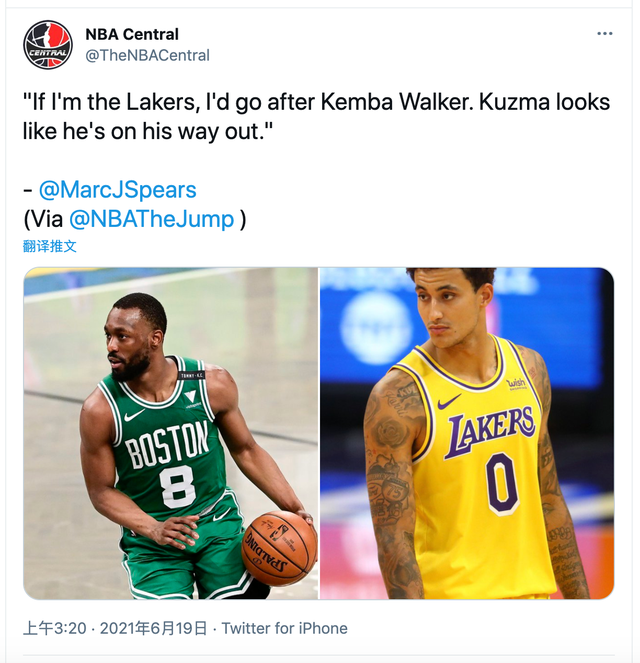This screenshot has width=640, height=663.
Task: Click the Lakers wordmark on the yellow jersey
Action: click(x=490, y=433)
